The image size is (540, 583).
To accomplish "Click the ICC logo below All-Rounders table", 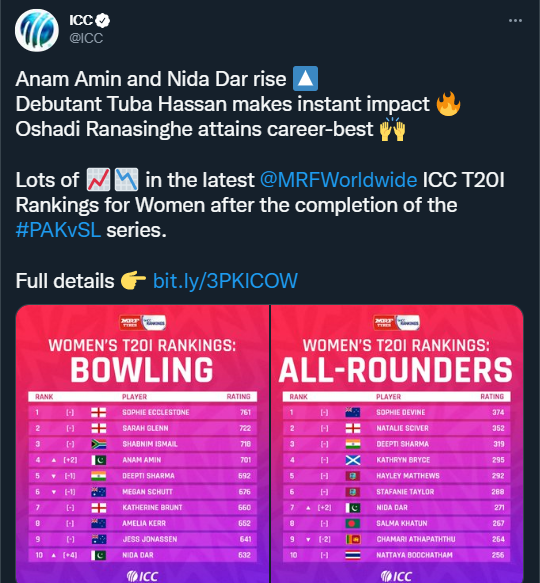I will tap(396, 576).
